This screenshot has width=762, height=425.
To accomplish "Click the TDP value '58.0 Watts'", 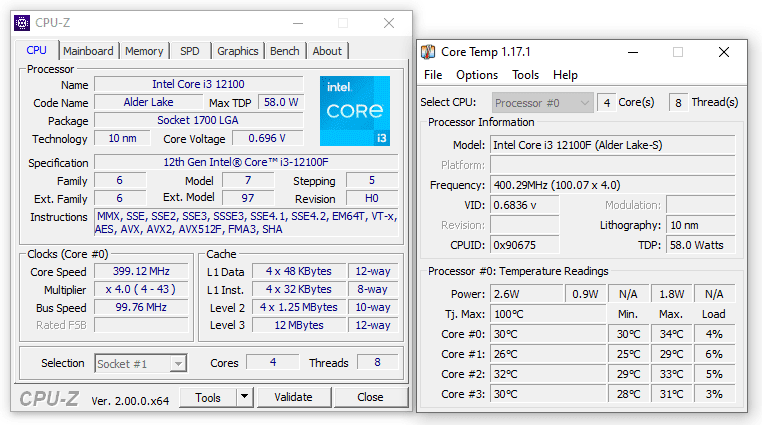I will tap(701, 245).
